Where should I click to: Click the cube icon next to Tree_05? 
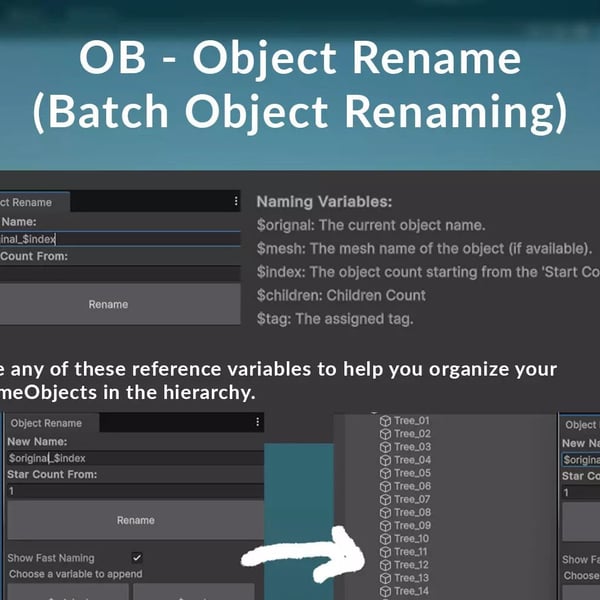coord(385,473)
